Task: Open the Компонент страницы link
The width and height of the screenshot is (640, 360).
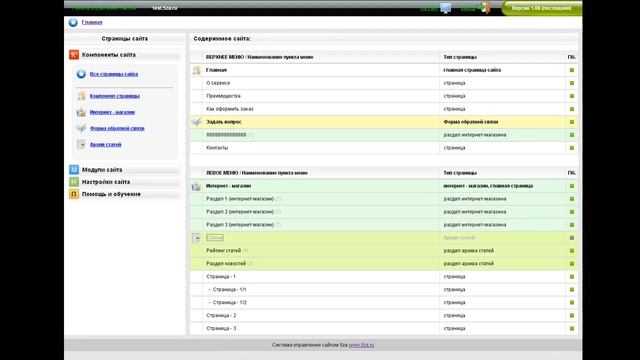Action: [115, 96]
